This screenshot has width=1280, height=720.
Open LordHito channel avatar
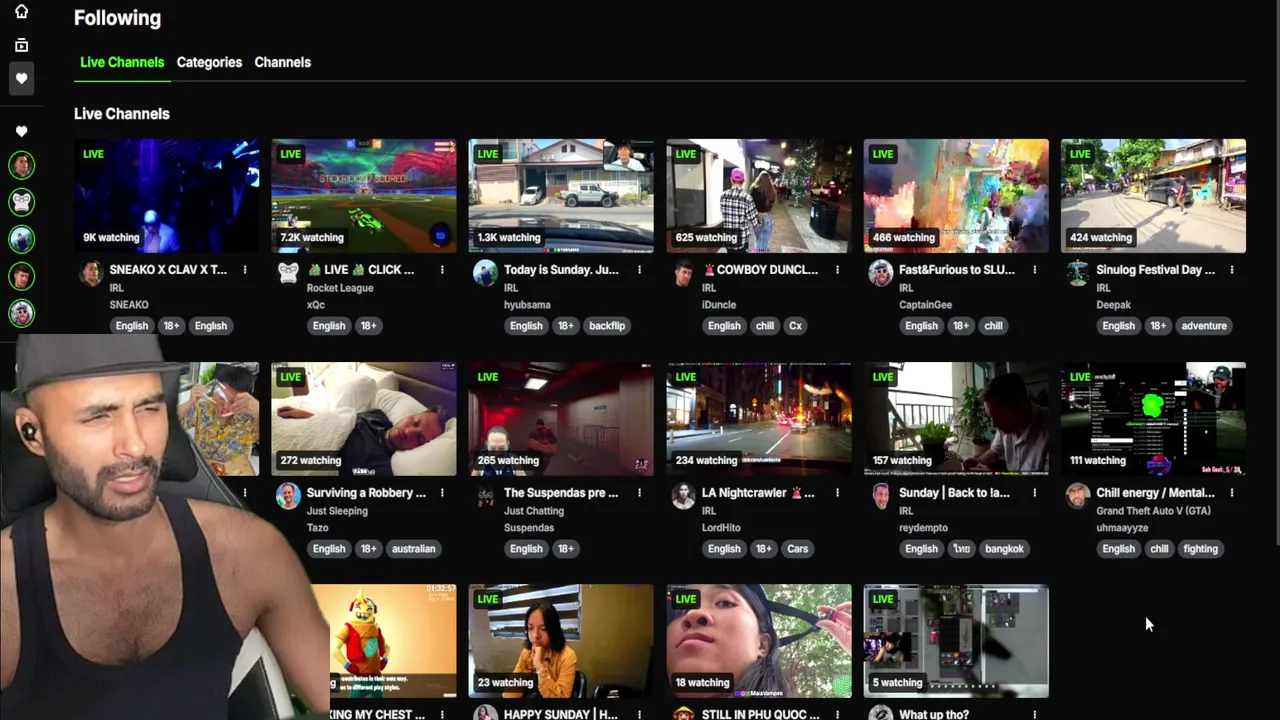pos(683,496)
